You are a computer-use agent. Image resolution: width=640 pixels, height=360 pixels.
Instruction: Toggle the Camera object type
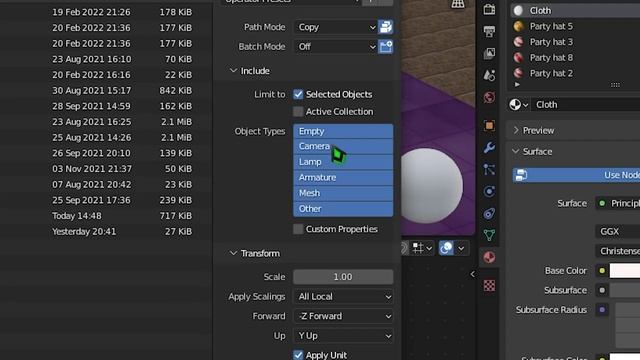click(x=343, y=146)
